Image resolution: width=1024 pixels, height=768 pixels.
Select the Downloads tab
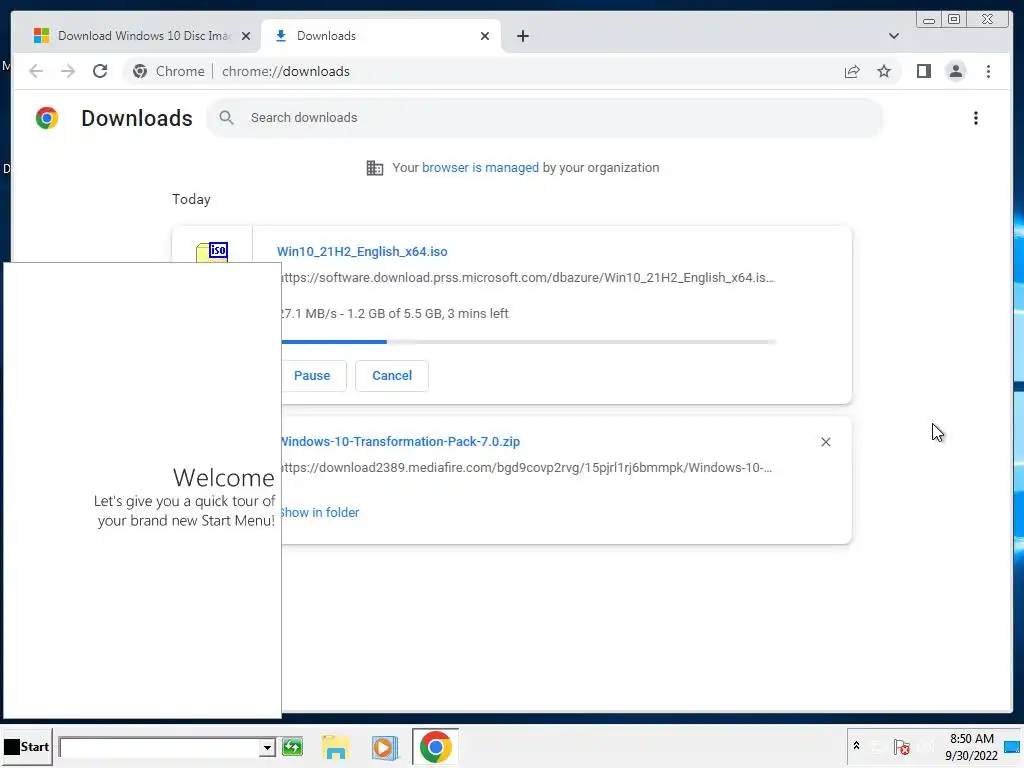point(381,36)
